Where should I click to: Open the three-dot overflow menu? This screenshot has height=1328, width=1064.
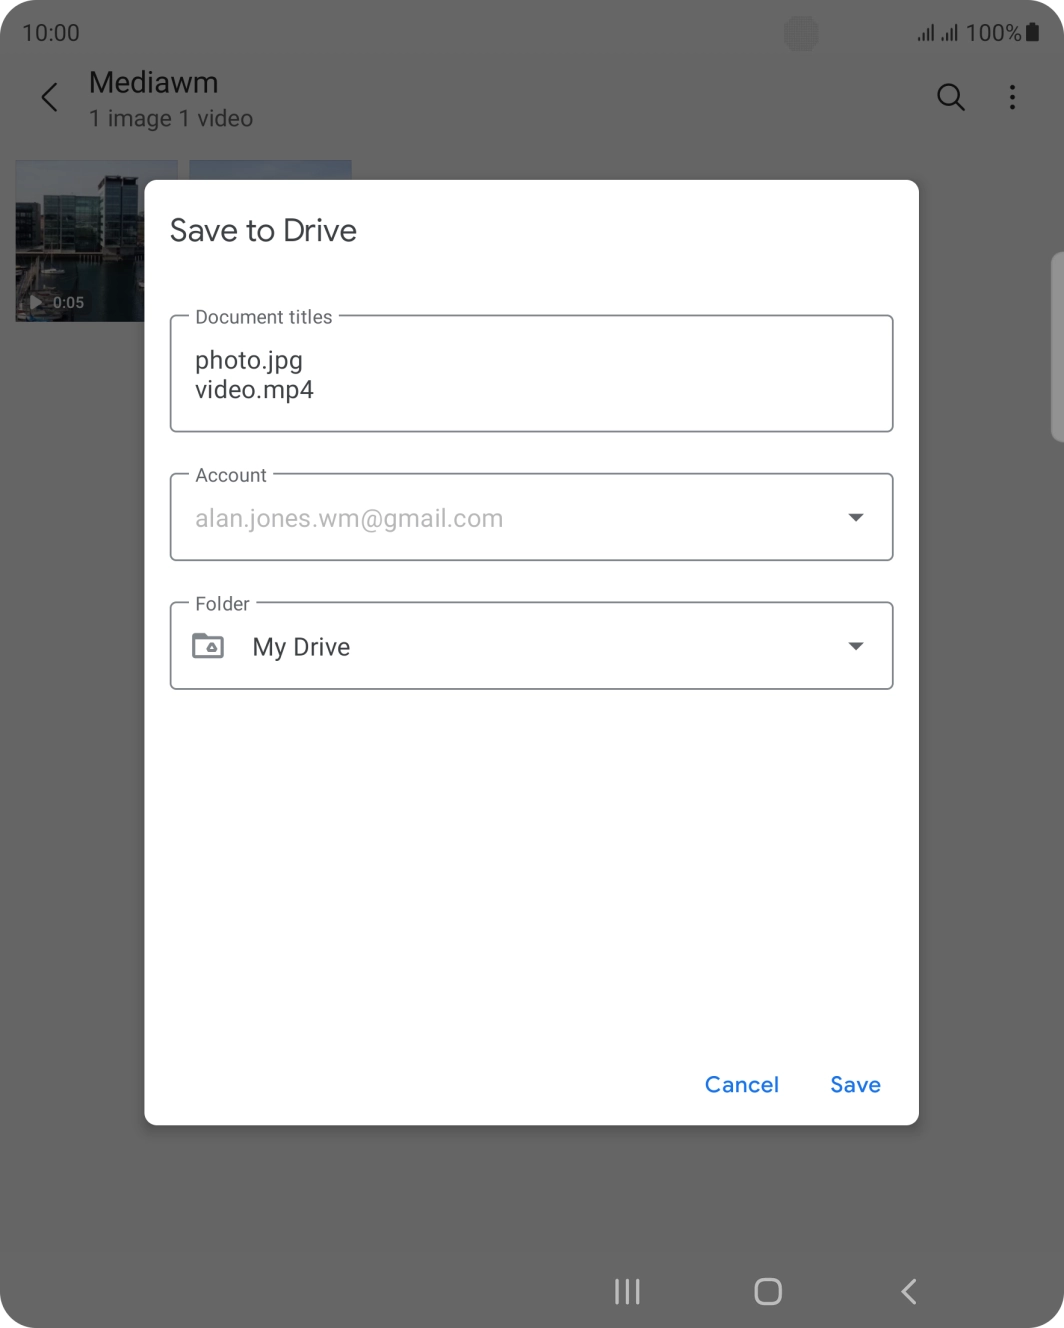pos(1012,97)
